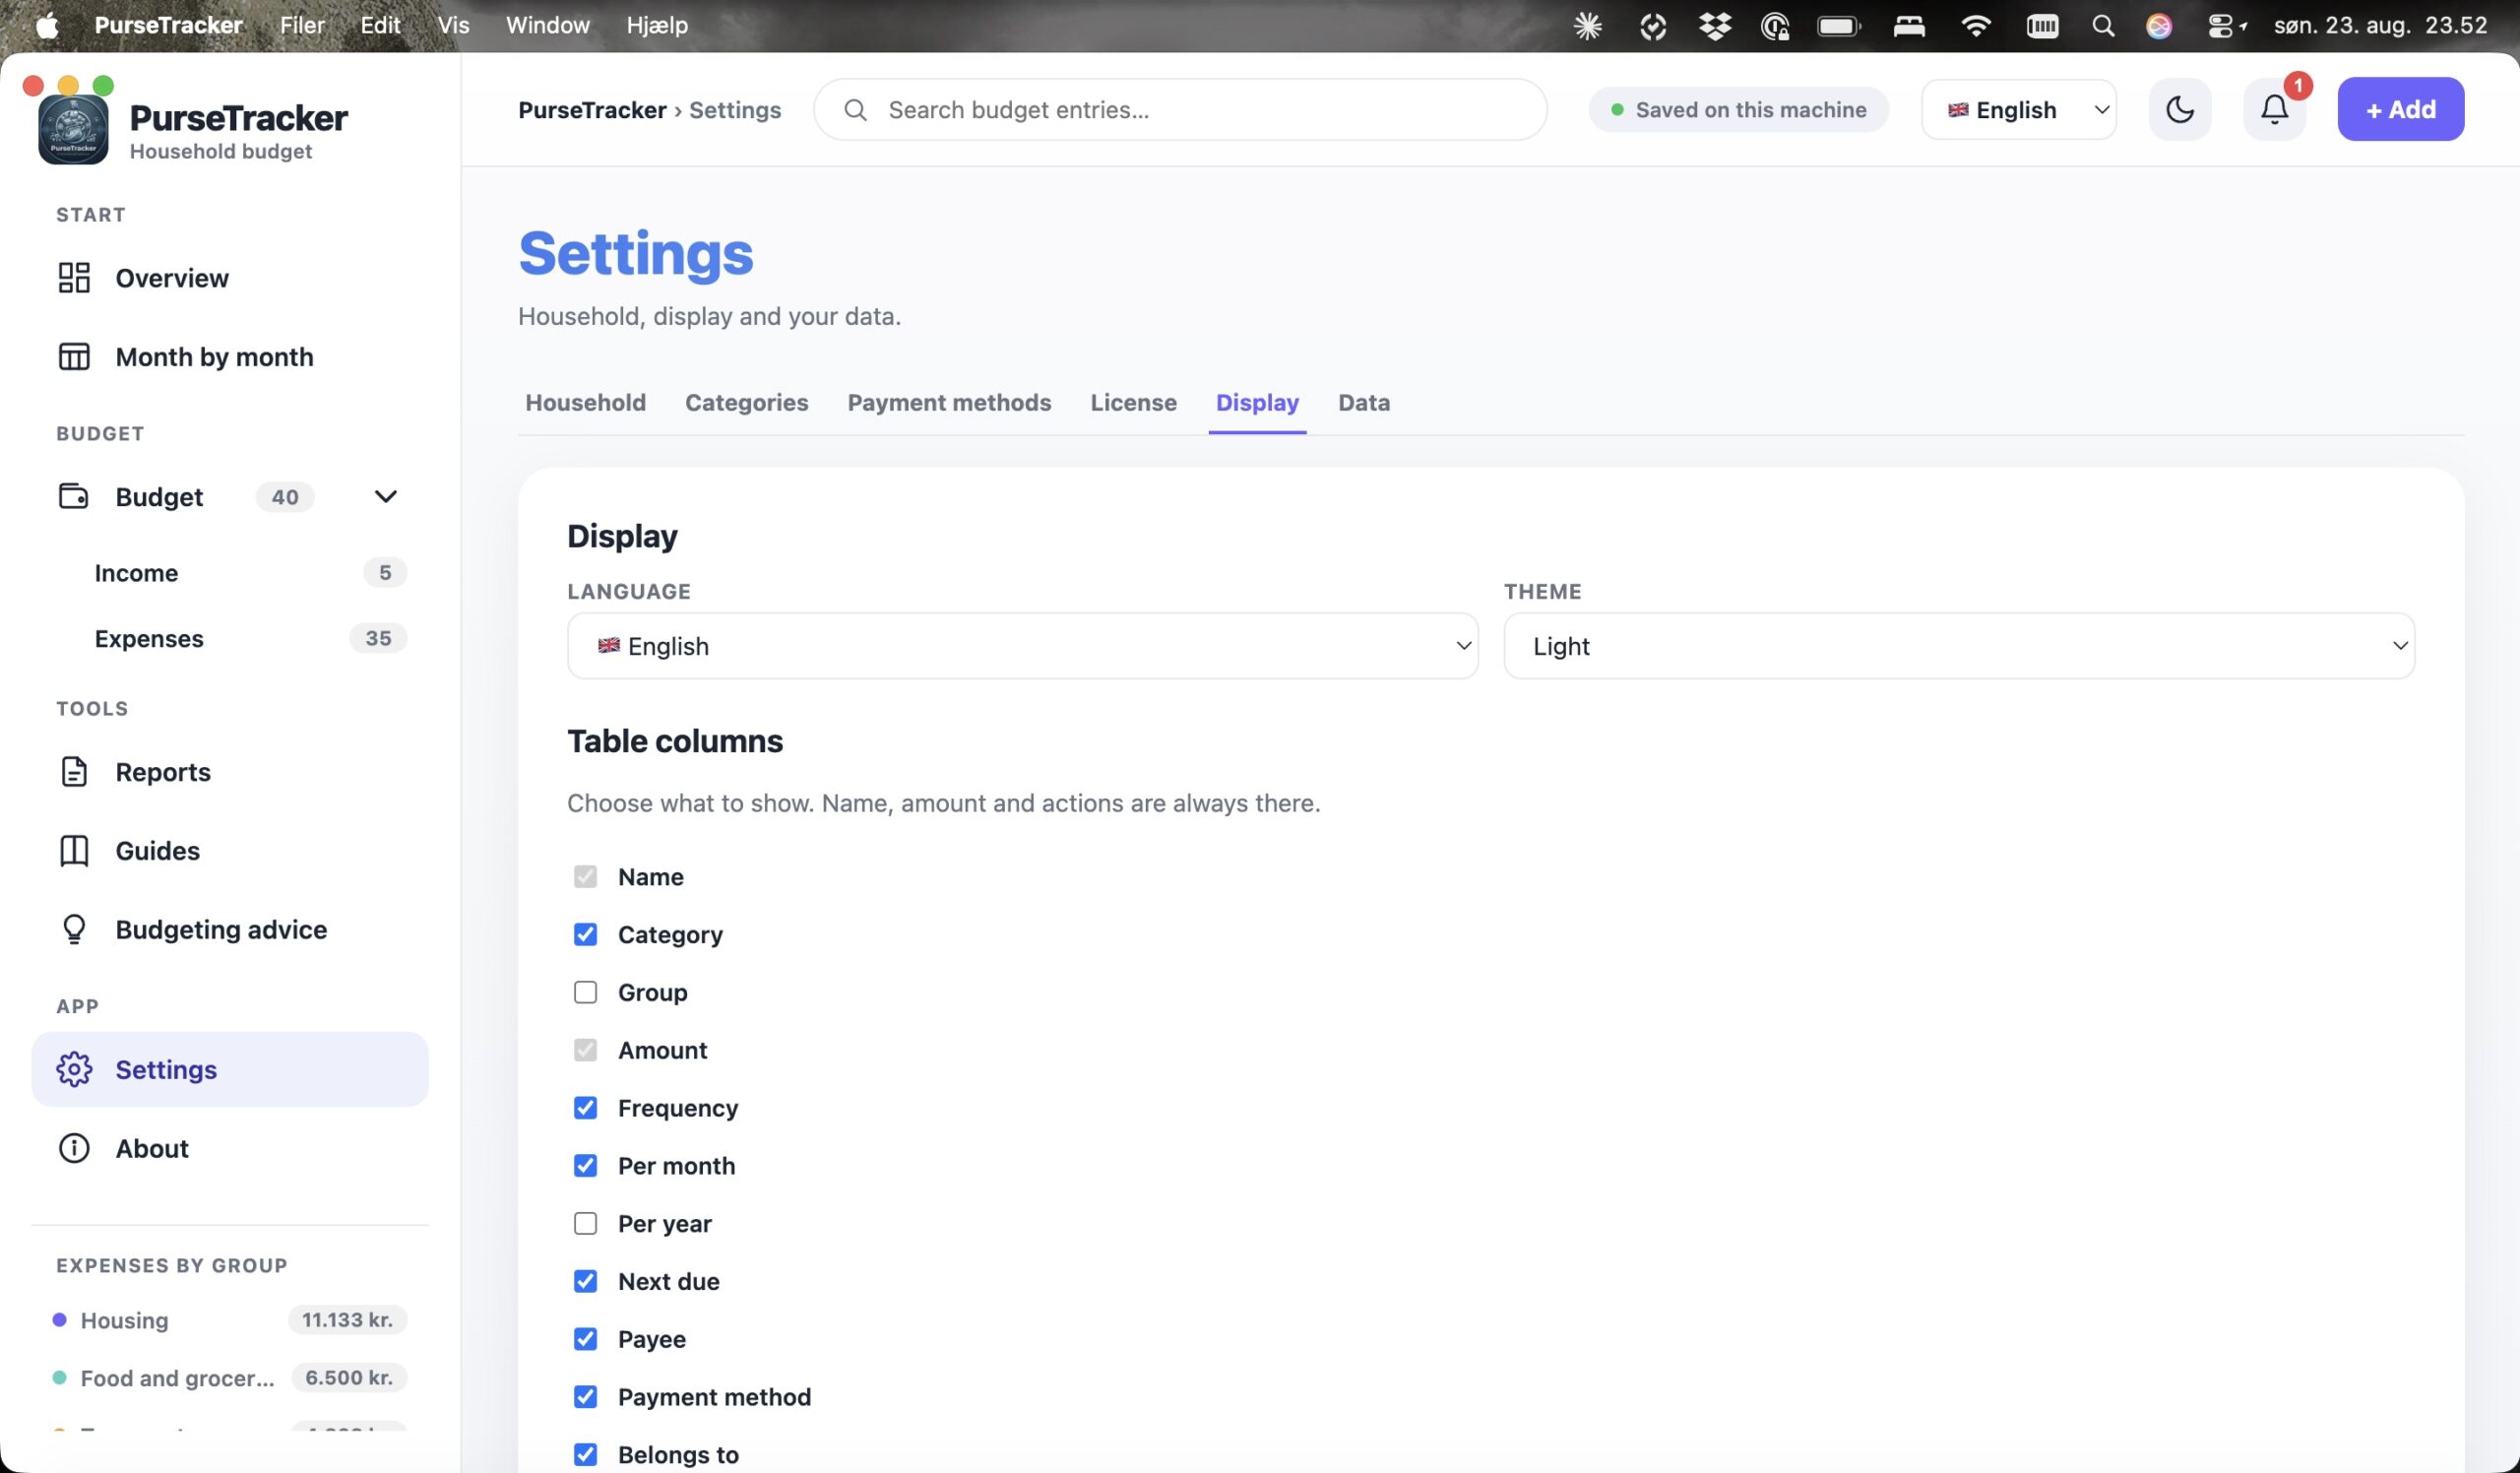Click the Budgeting advice lightbulb icon

(x=74, y=930)
